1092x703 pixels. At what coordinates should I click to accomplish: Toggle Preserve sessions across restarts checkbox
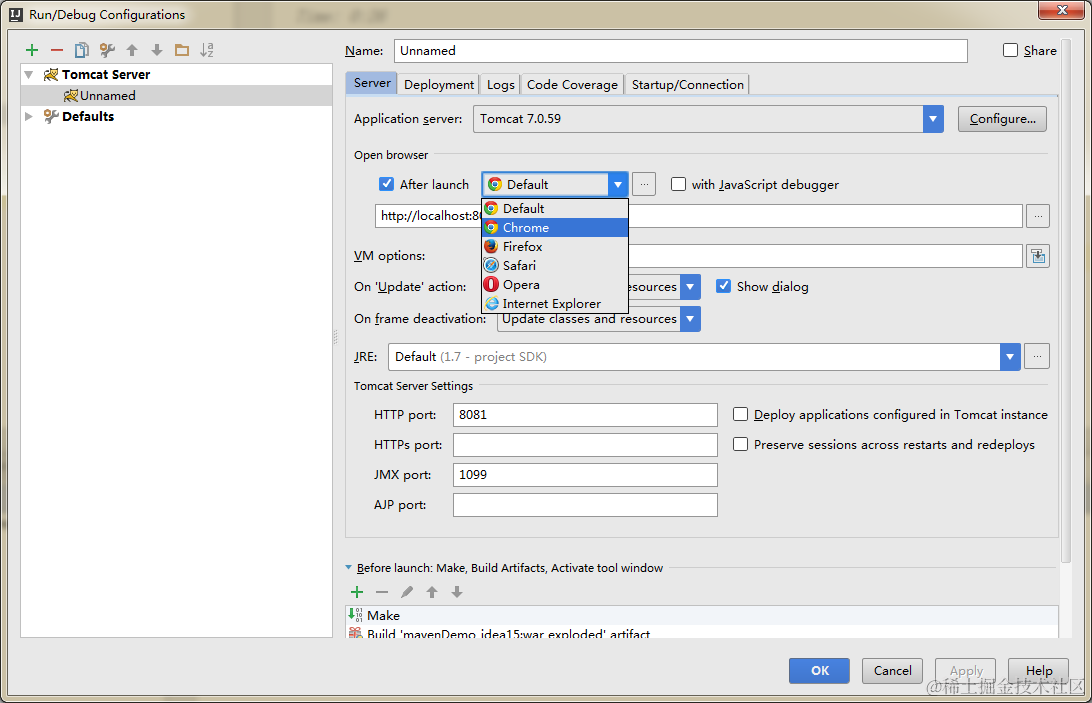click(x=740, y=445)
